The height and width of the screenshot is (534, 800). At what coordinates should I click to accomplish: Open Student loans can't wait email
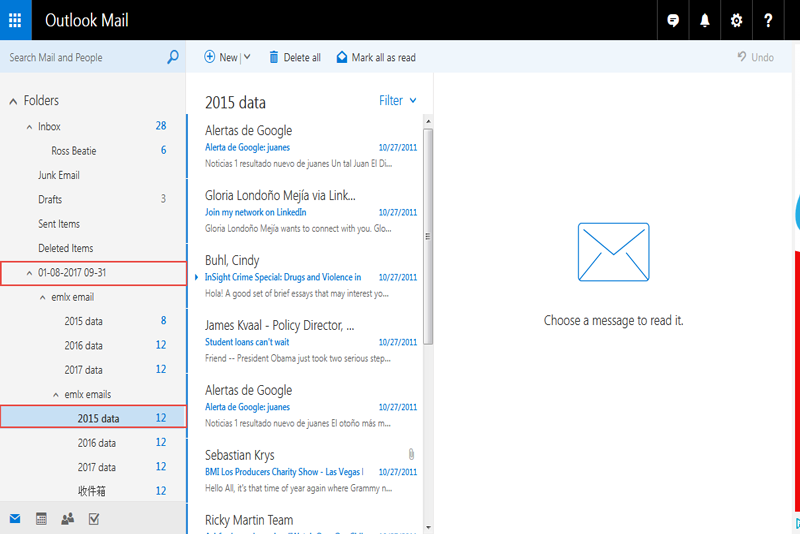pyautogui.click(x=305, y=341)
